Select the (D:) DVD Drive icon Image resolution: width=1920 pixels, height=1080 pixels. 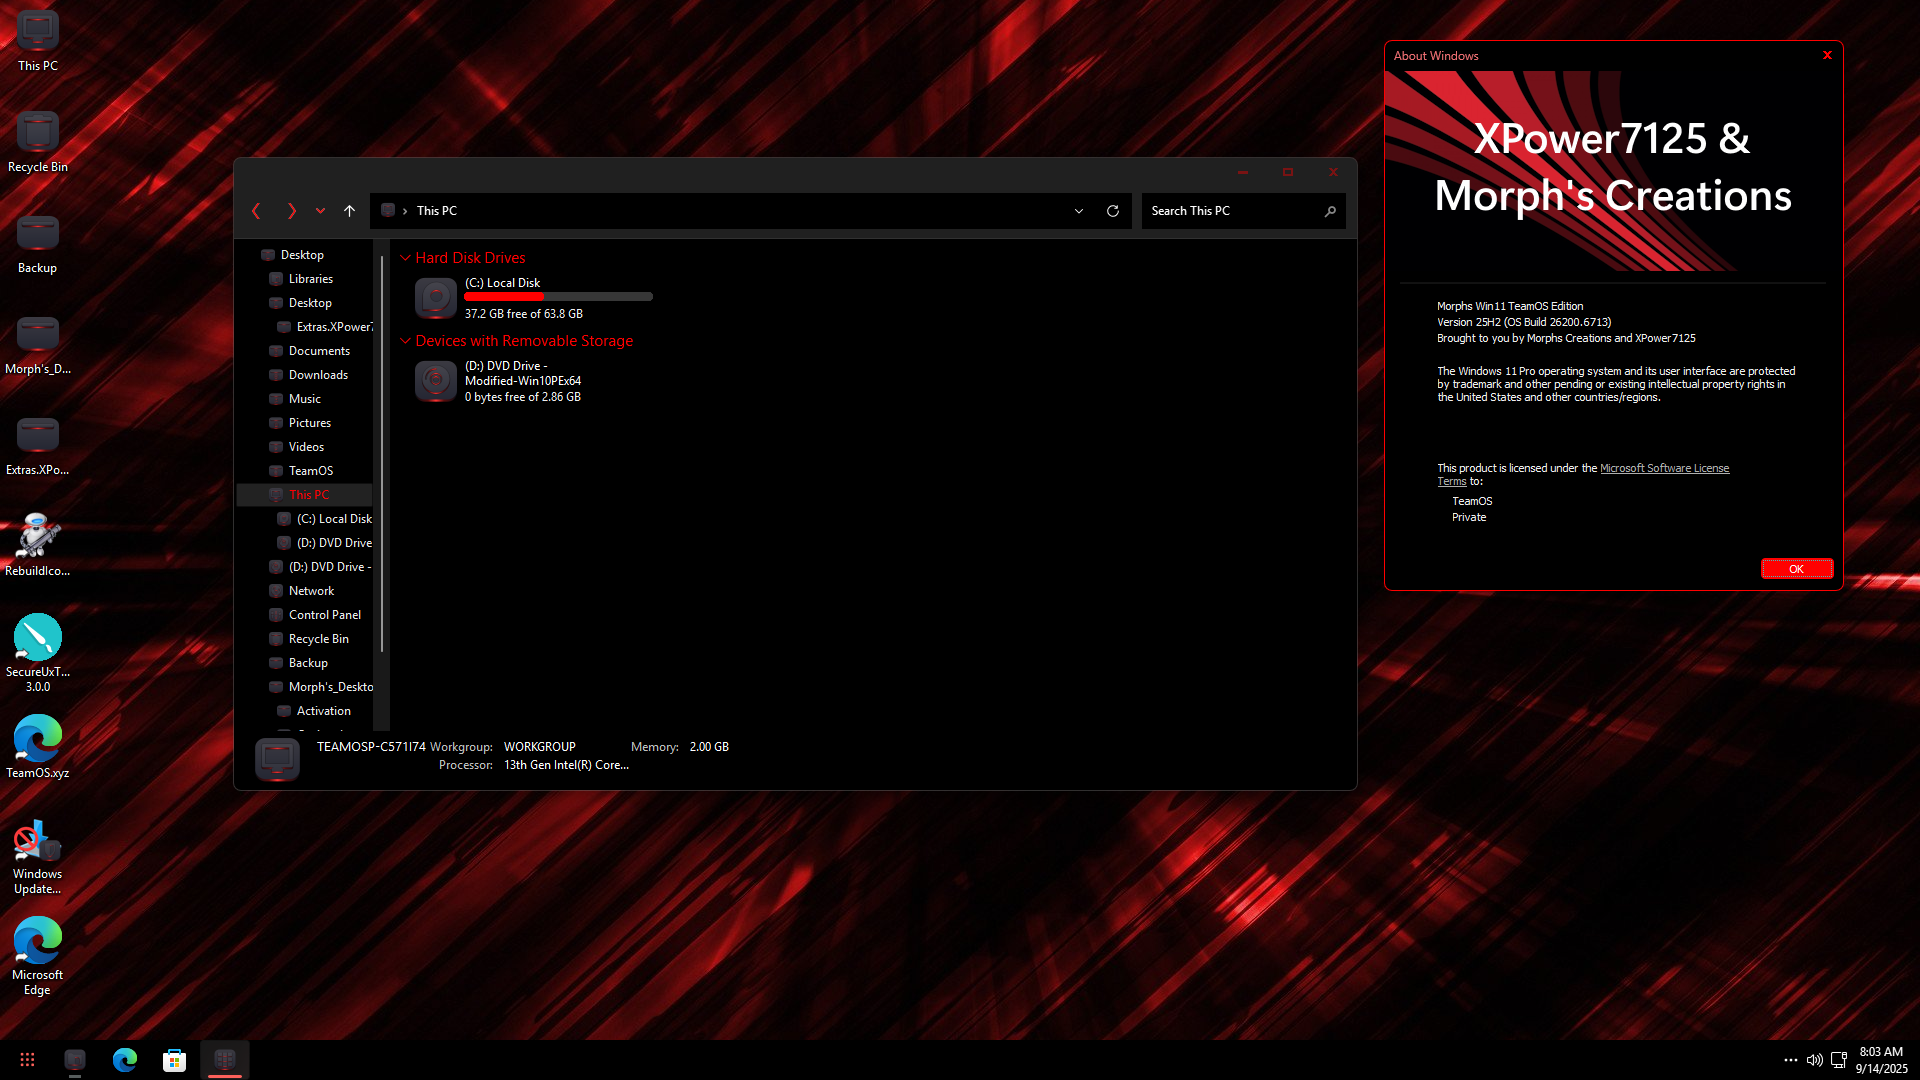pyautogui.click(x=436, y=381)
